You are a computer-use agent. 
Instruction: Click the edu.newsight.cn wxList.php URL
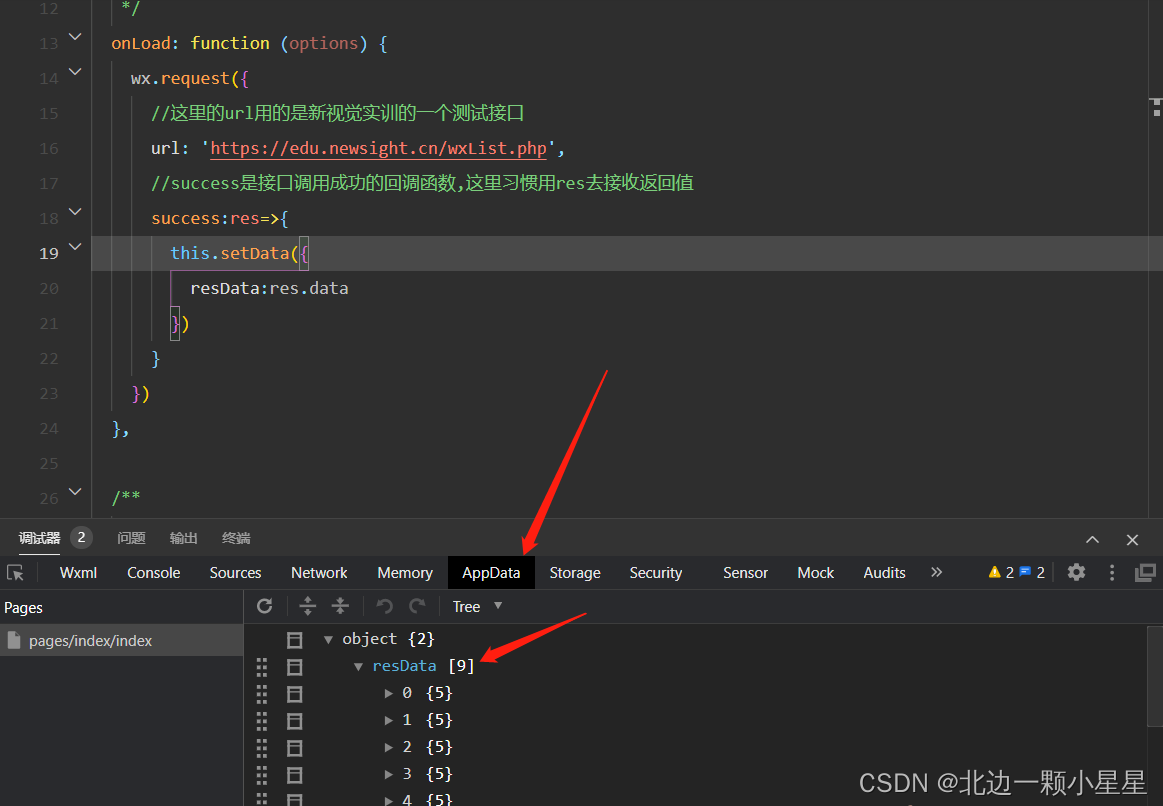pos(378,148)
